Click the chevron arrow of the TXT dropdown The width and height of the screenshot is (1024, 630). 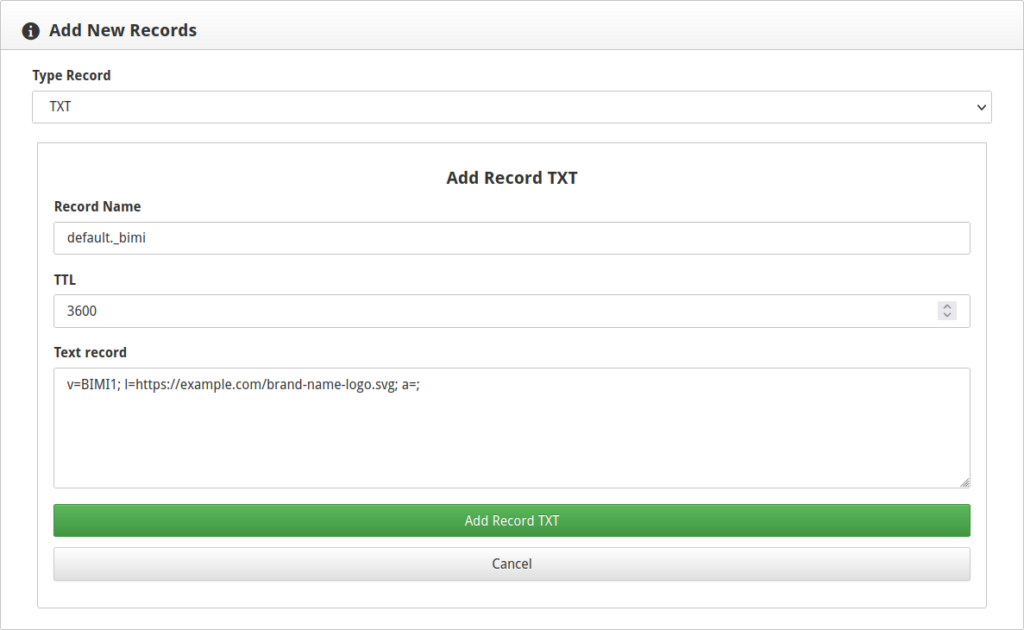(x=980, y=107)
